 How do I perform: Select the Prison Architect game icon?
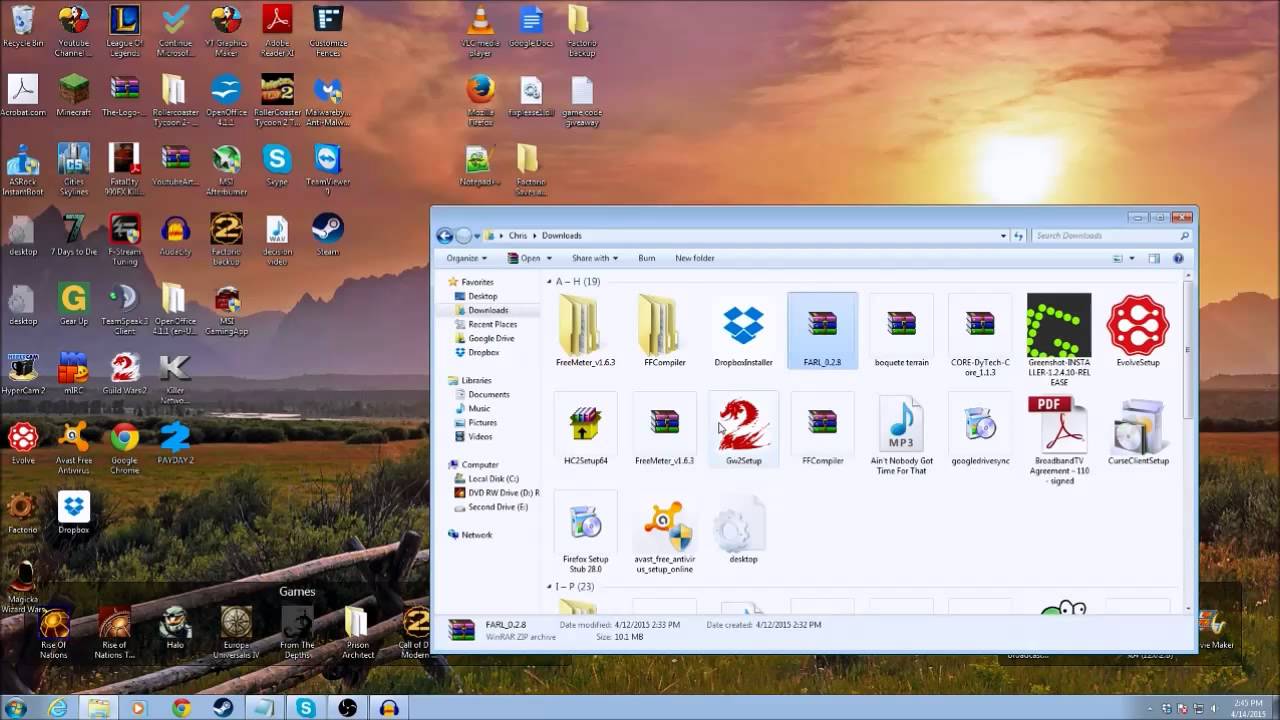click(357, 632)
